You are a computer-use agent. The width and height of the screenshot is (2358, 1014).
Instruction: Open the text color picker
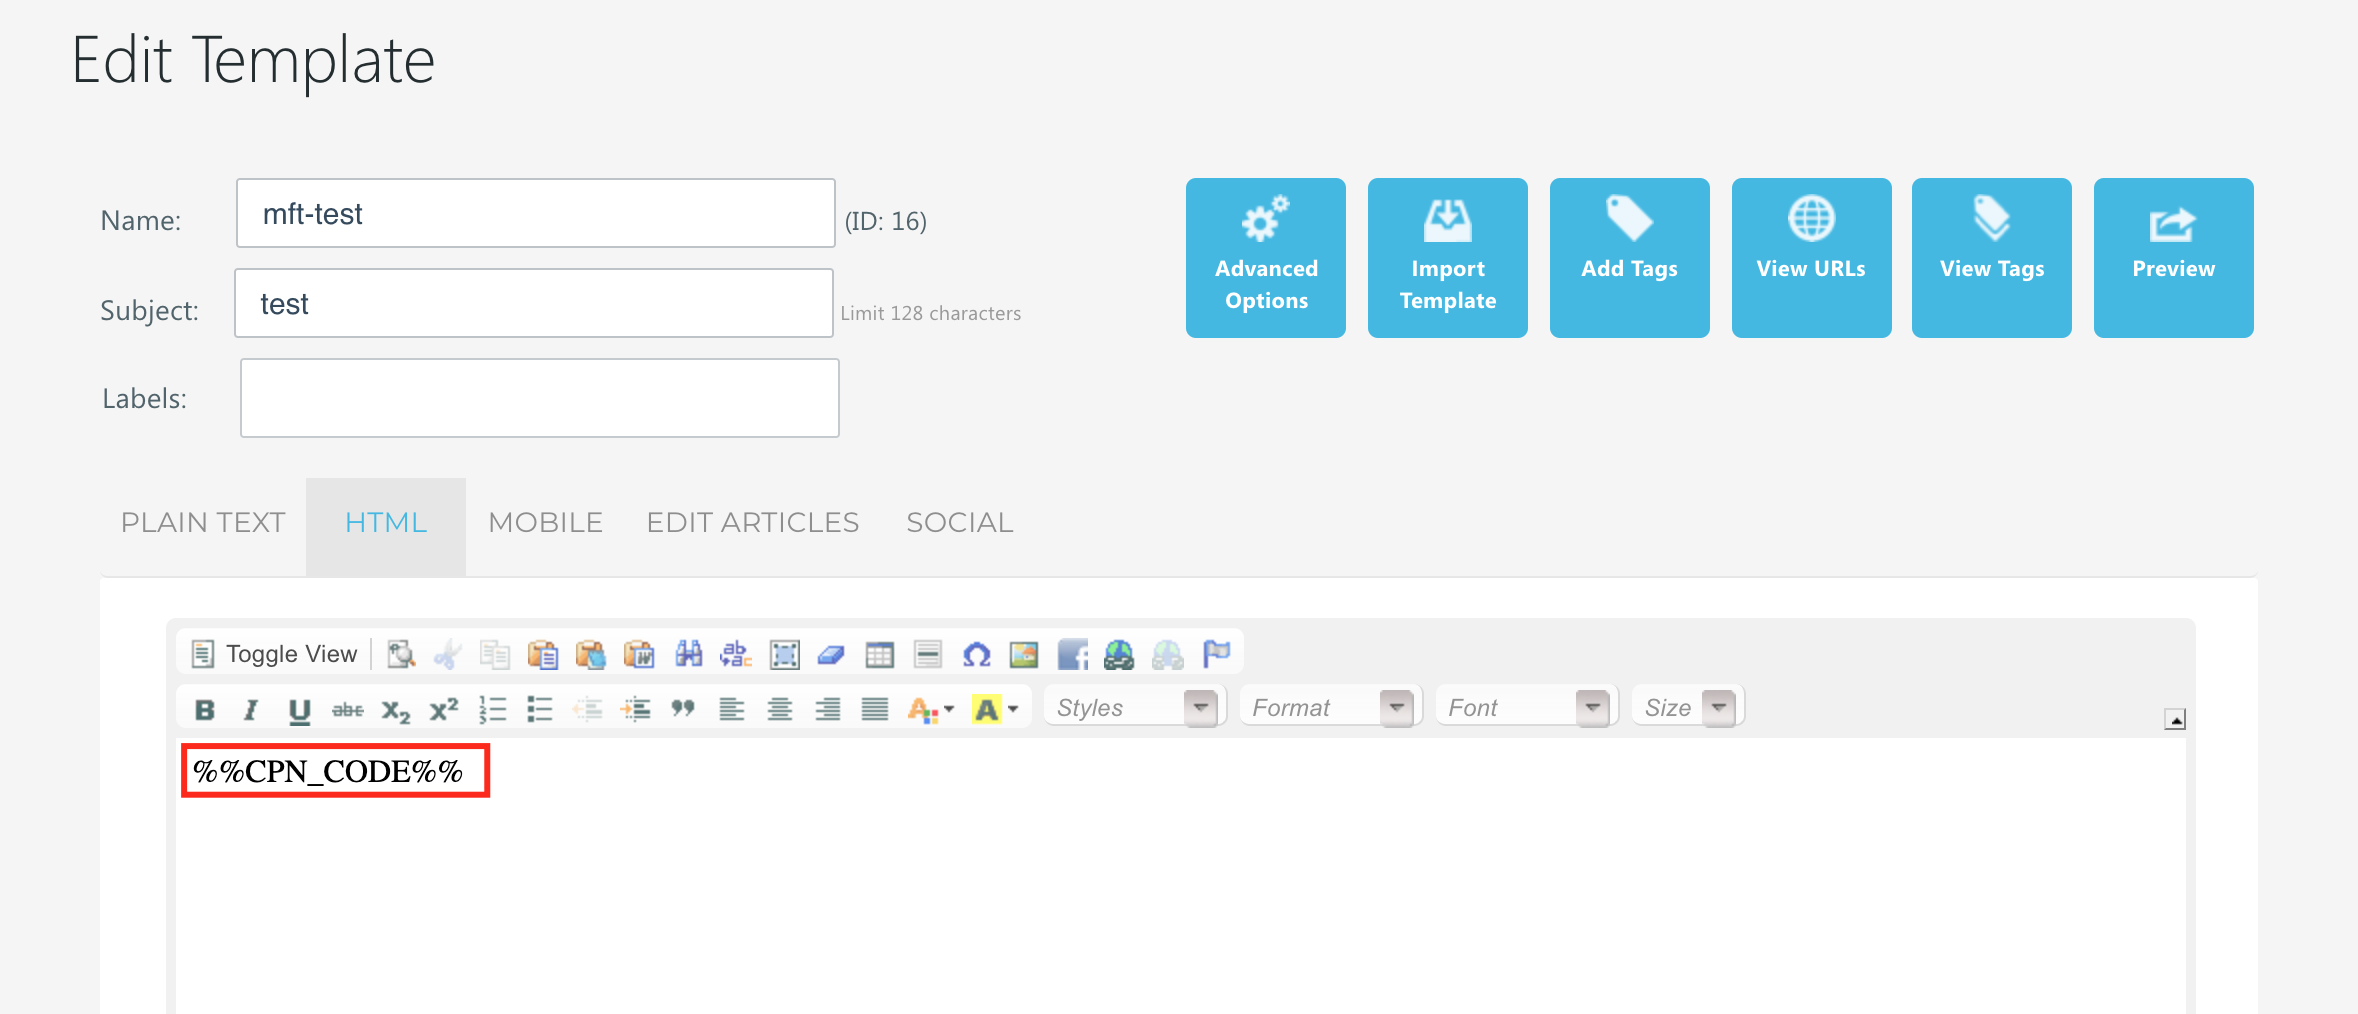pyautogui.click(x=930, y=710)
